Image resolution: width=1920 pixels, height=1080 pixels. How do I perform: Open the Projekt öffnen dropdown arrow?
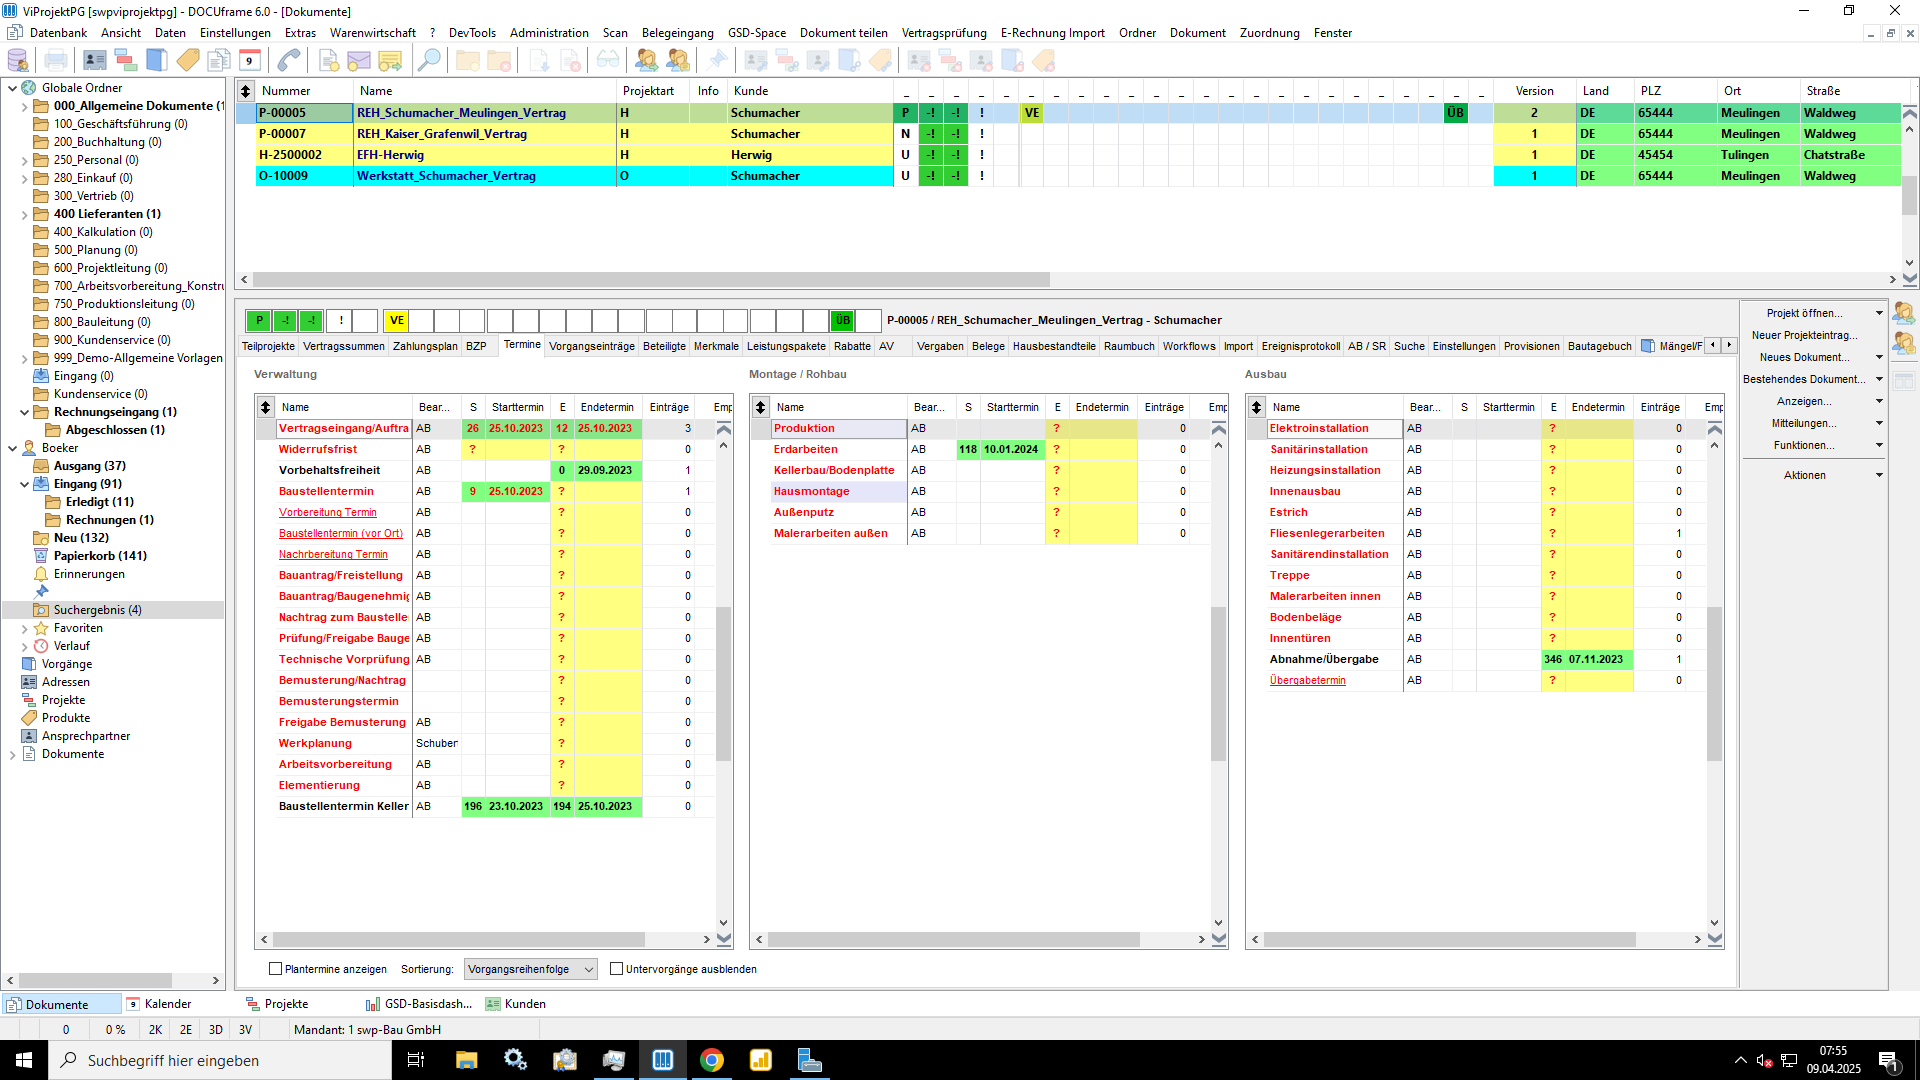1879,313
